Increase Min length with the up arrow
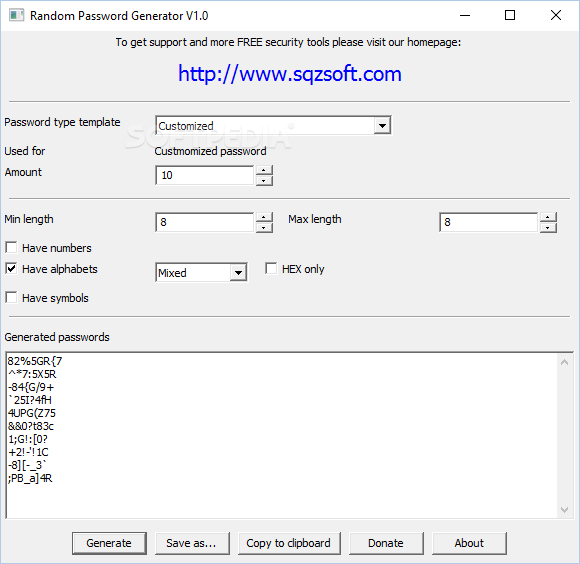 [264, 217]
